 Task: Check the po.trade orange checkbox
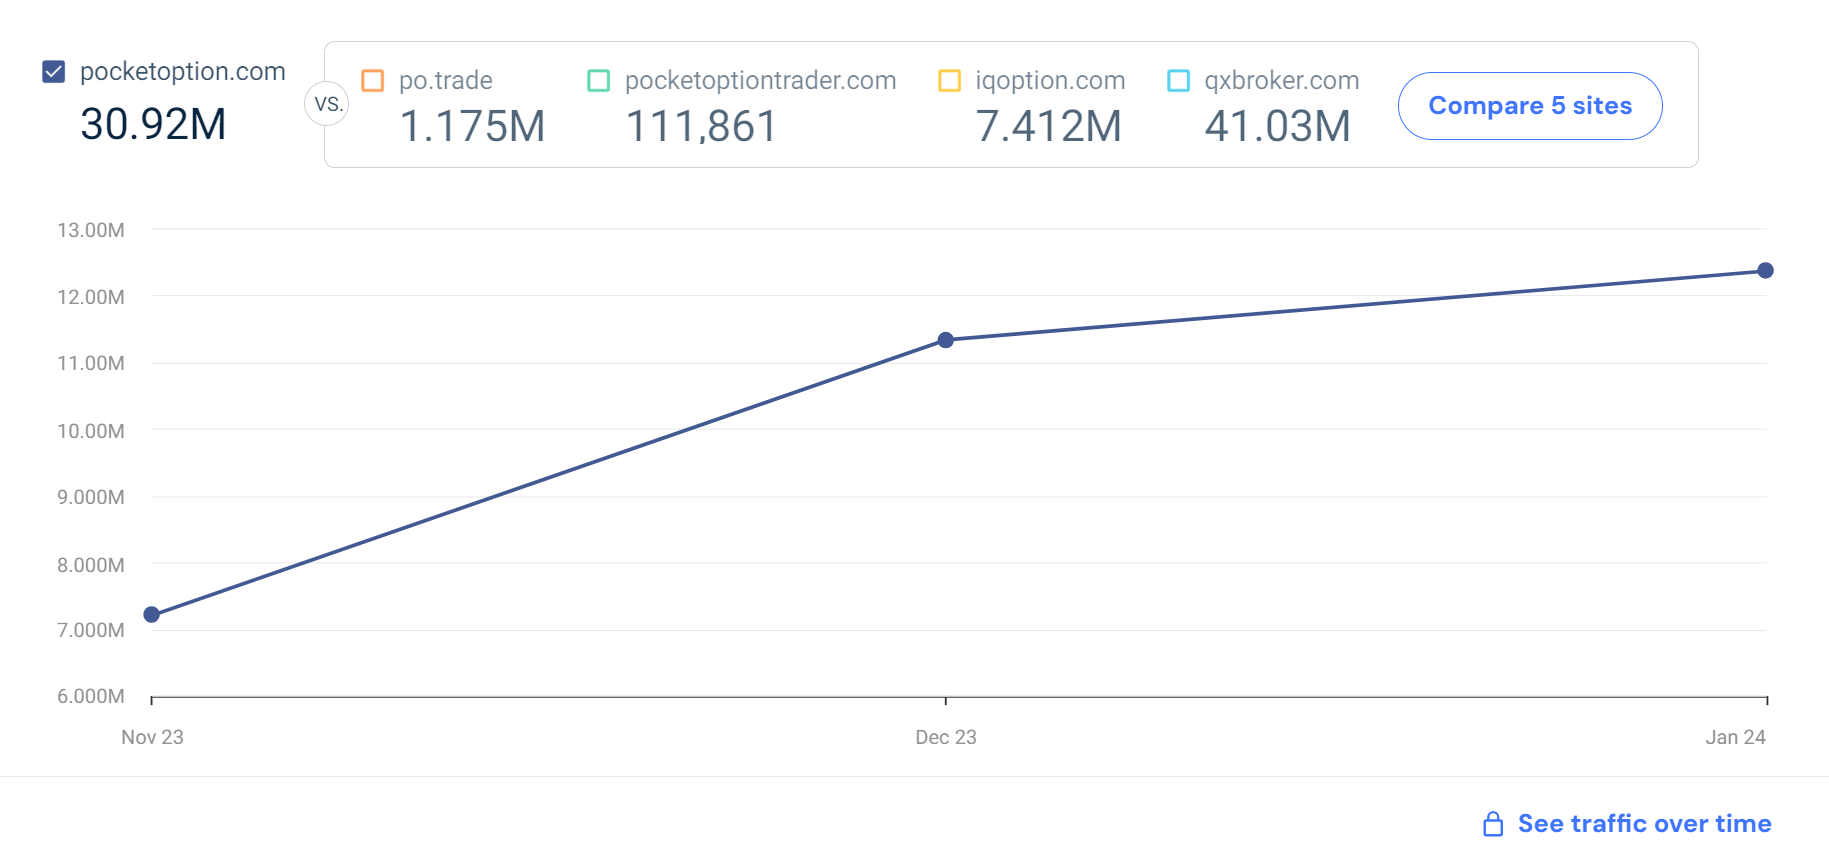pyautogui.click(x=373, y=81)
